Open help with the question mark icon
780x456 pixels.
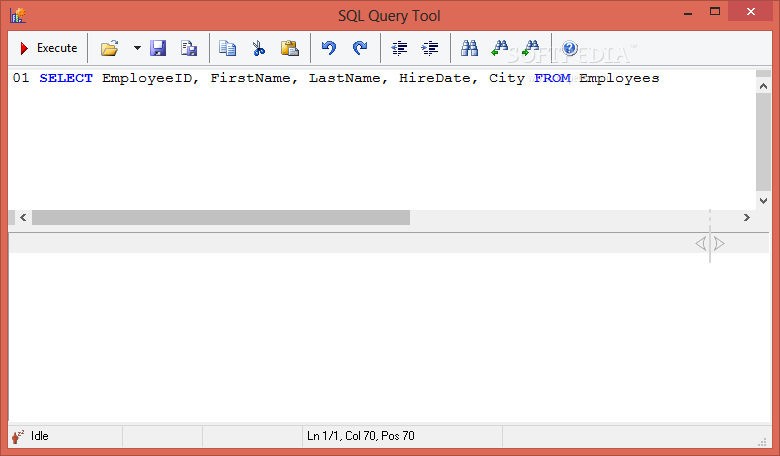click(x=570, y=48)
